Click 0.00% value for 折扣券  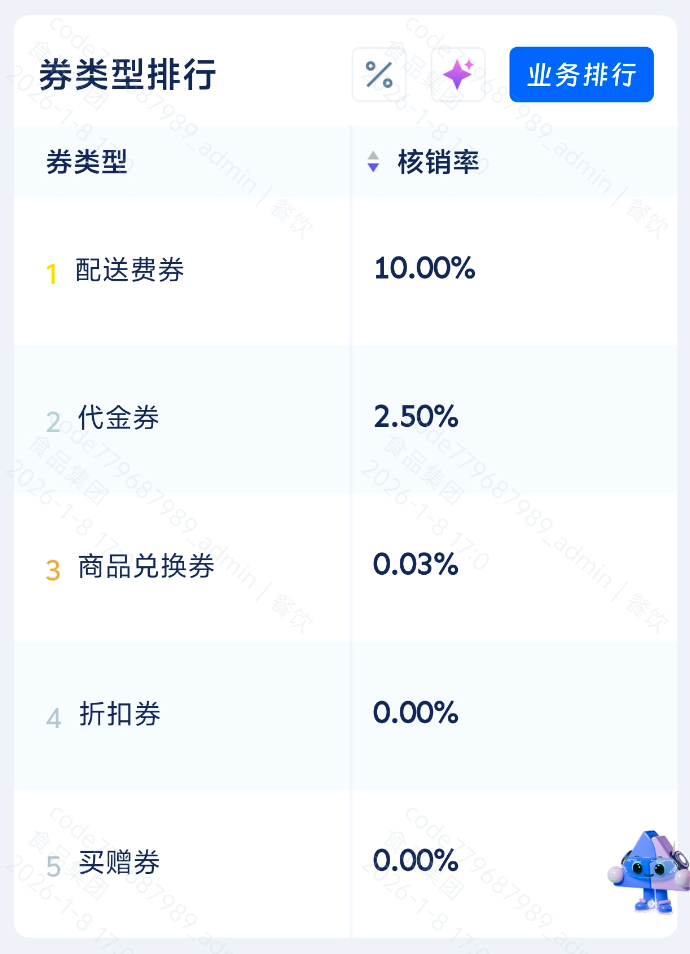tap(416, 712)
